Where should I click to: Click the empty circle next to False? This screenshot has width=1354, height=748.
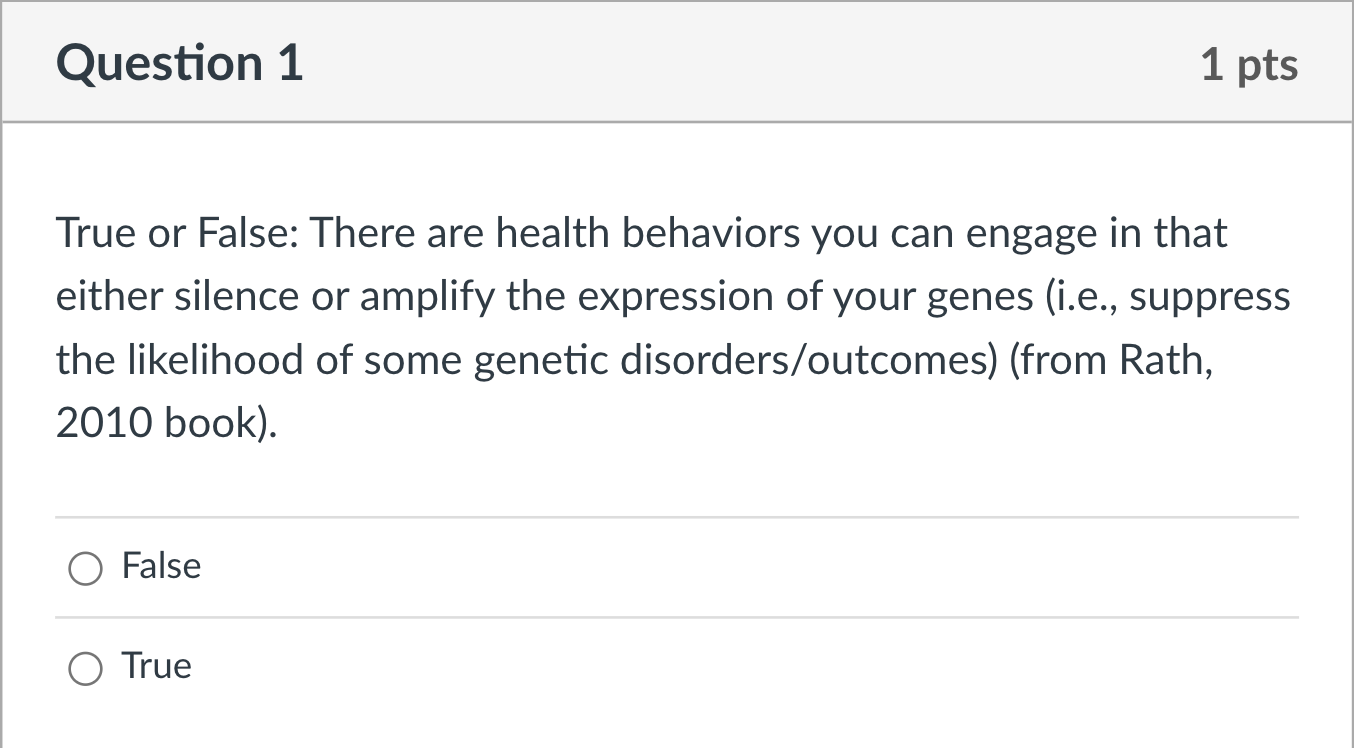click(x=86, y=568)
